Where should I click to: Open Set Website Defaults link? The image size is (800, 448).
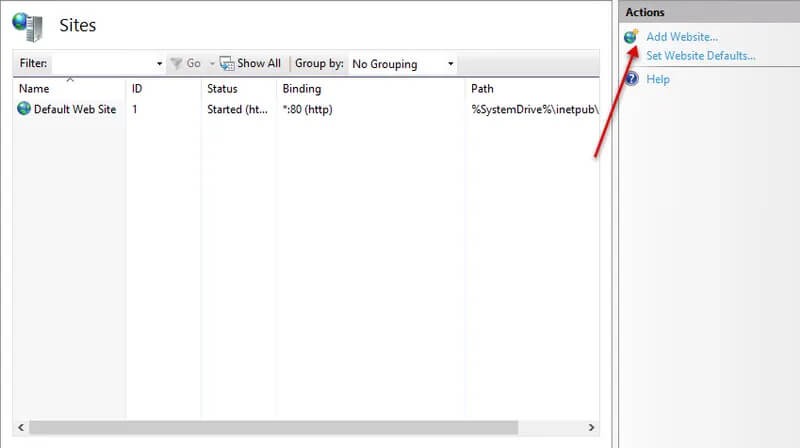point(700,56)
